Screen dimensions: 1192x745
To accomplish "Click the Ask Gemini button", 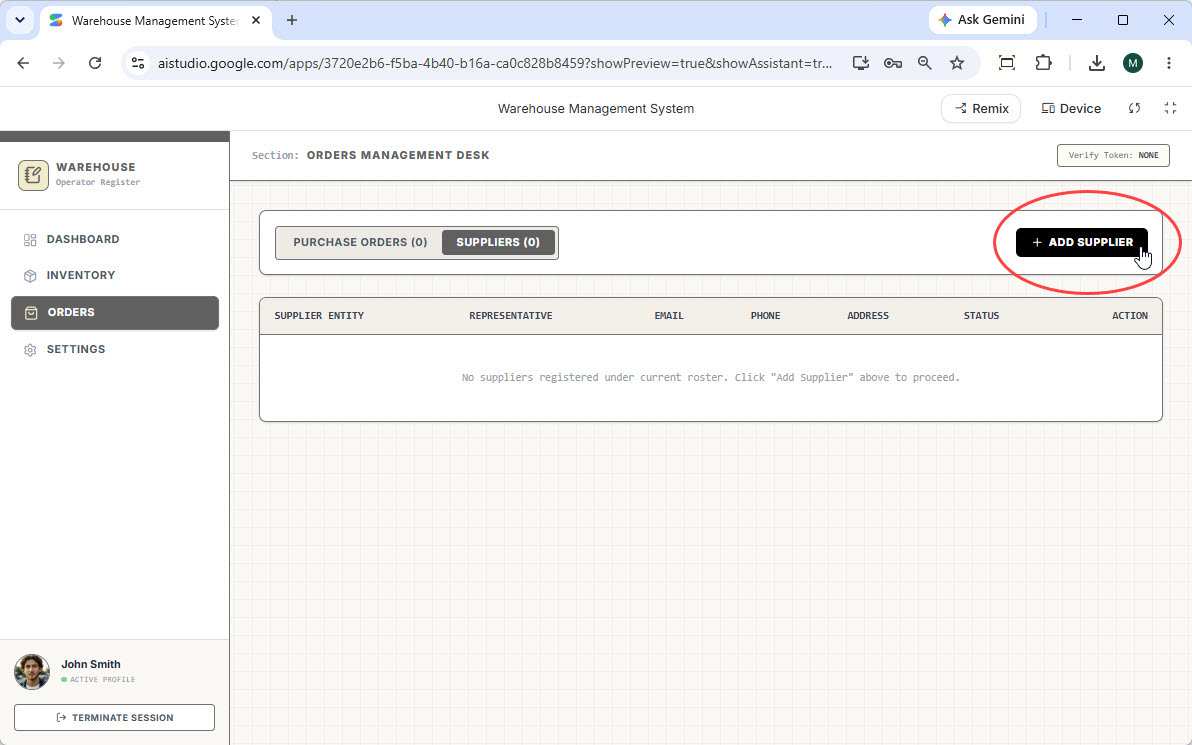I will point(982,20).
